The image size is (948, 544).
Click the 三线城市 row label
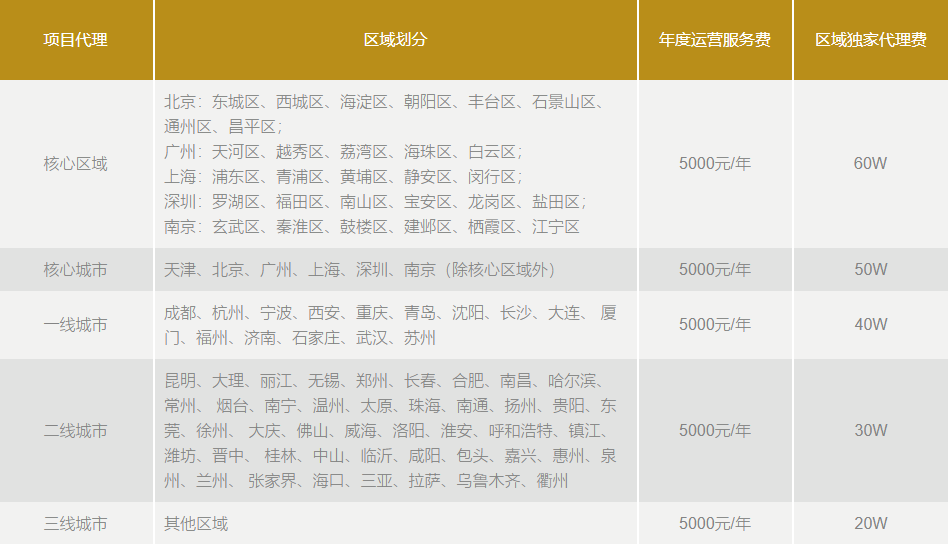(76, 524)
